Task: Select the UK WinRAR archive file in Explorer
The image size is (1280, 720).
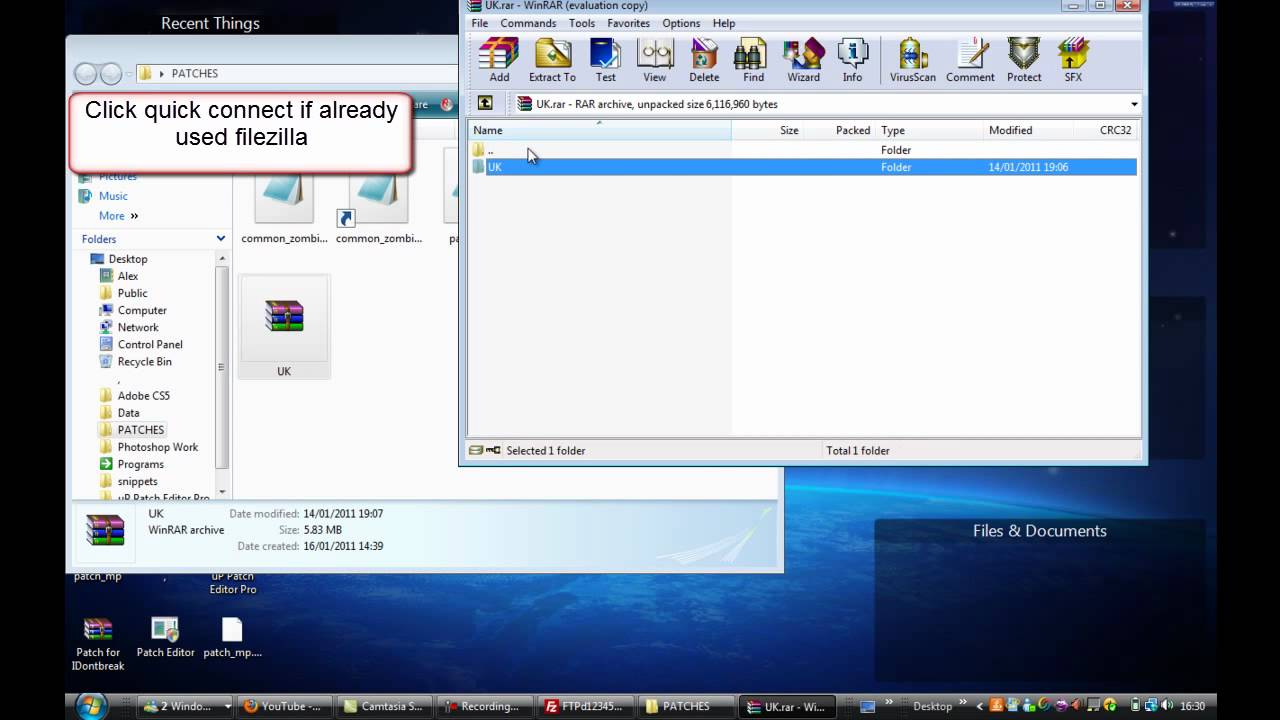Action: 284,327
